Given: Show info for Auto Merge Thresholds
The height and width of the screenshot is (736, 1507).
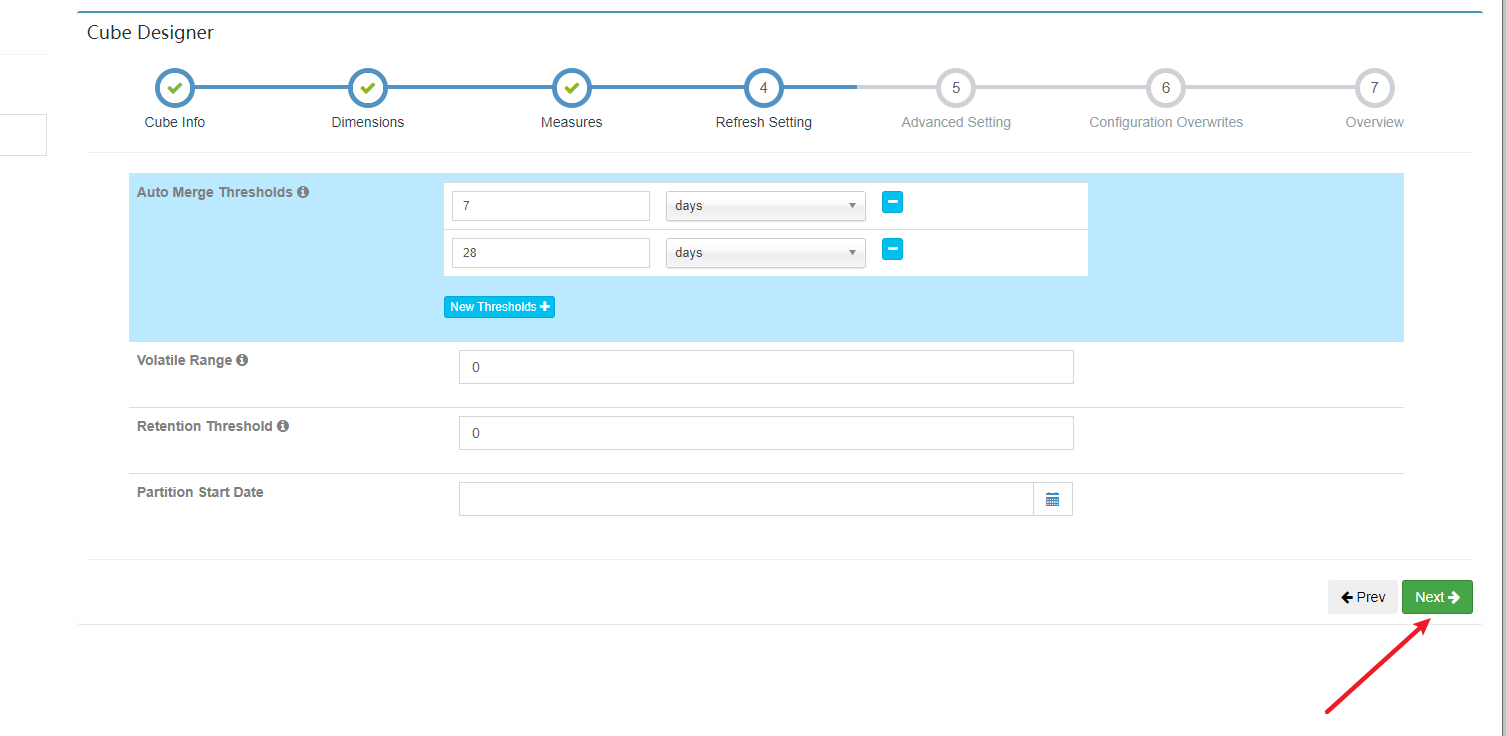Looking at the screenshot, I should click(303, 192).
